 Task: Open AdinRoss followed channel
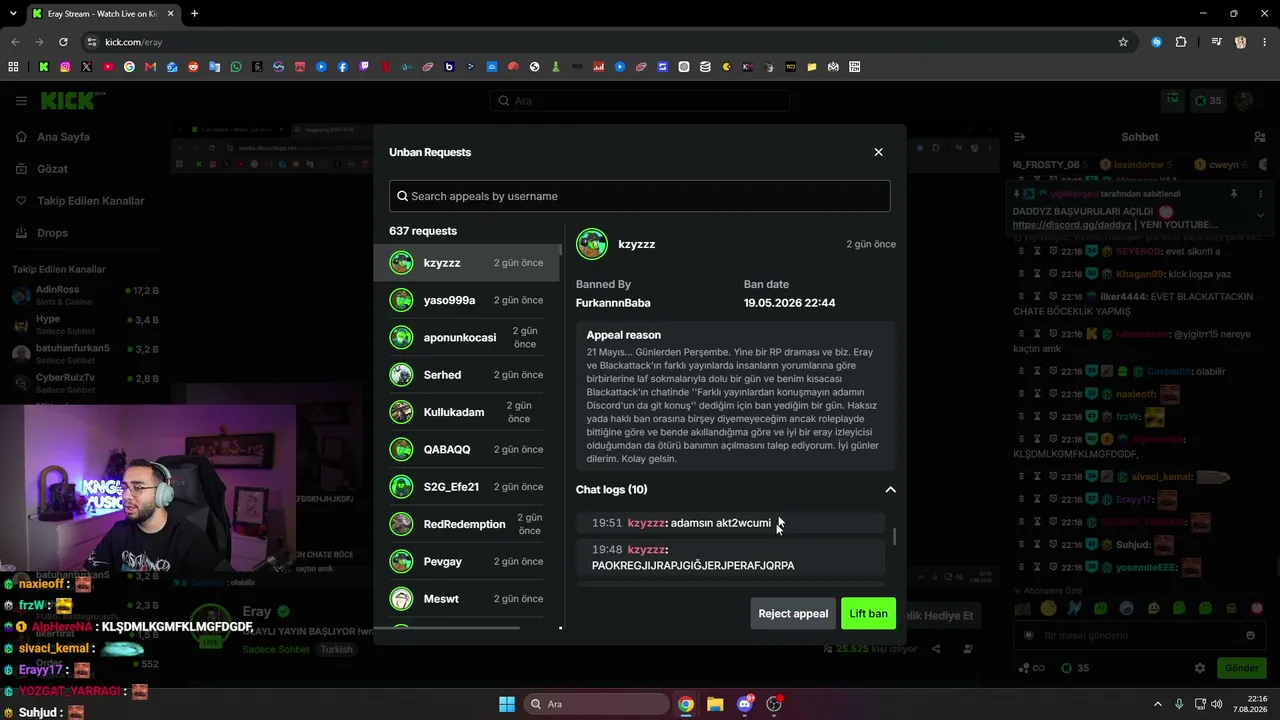85,295
